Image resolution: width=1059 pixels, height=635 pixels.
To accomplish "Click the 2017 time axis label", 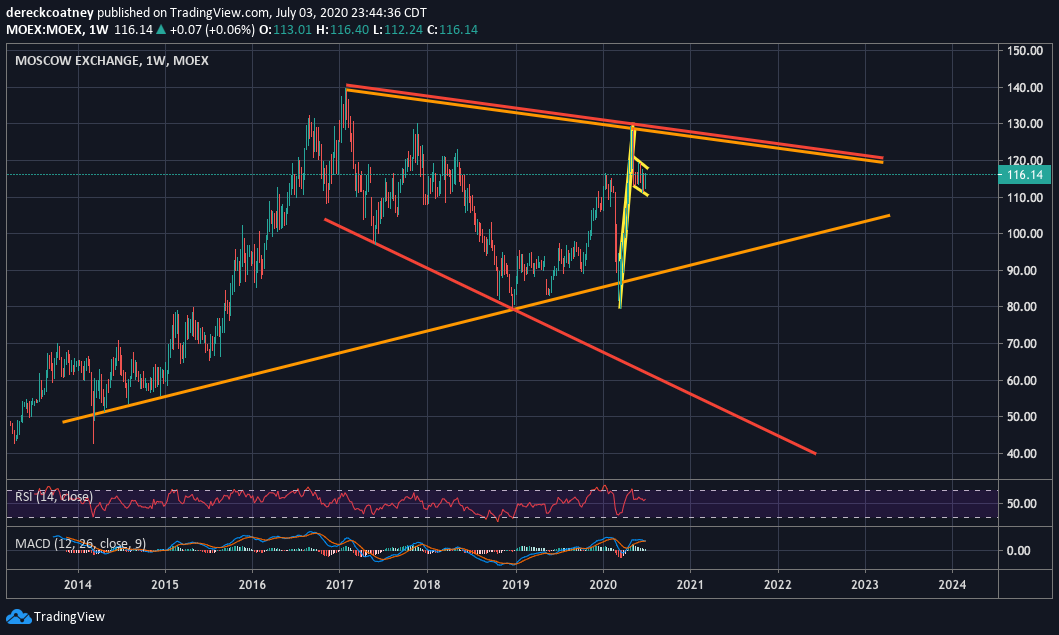I will 340,584.
